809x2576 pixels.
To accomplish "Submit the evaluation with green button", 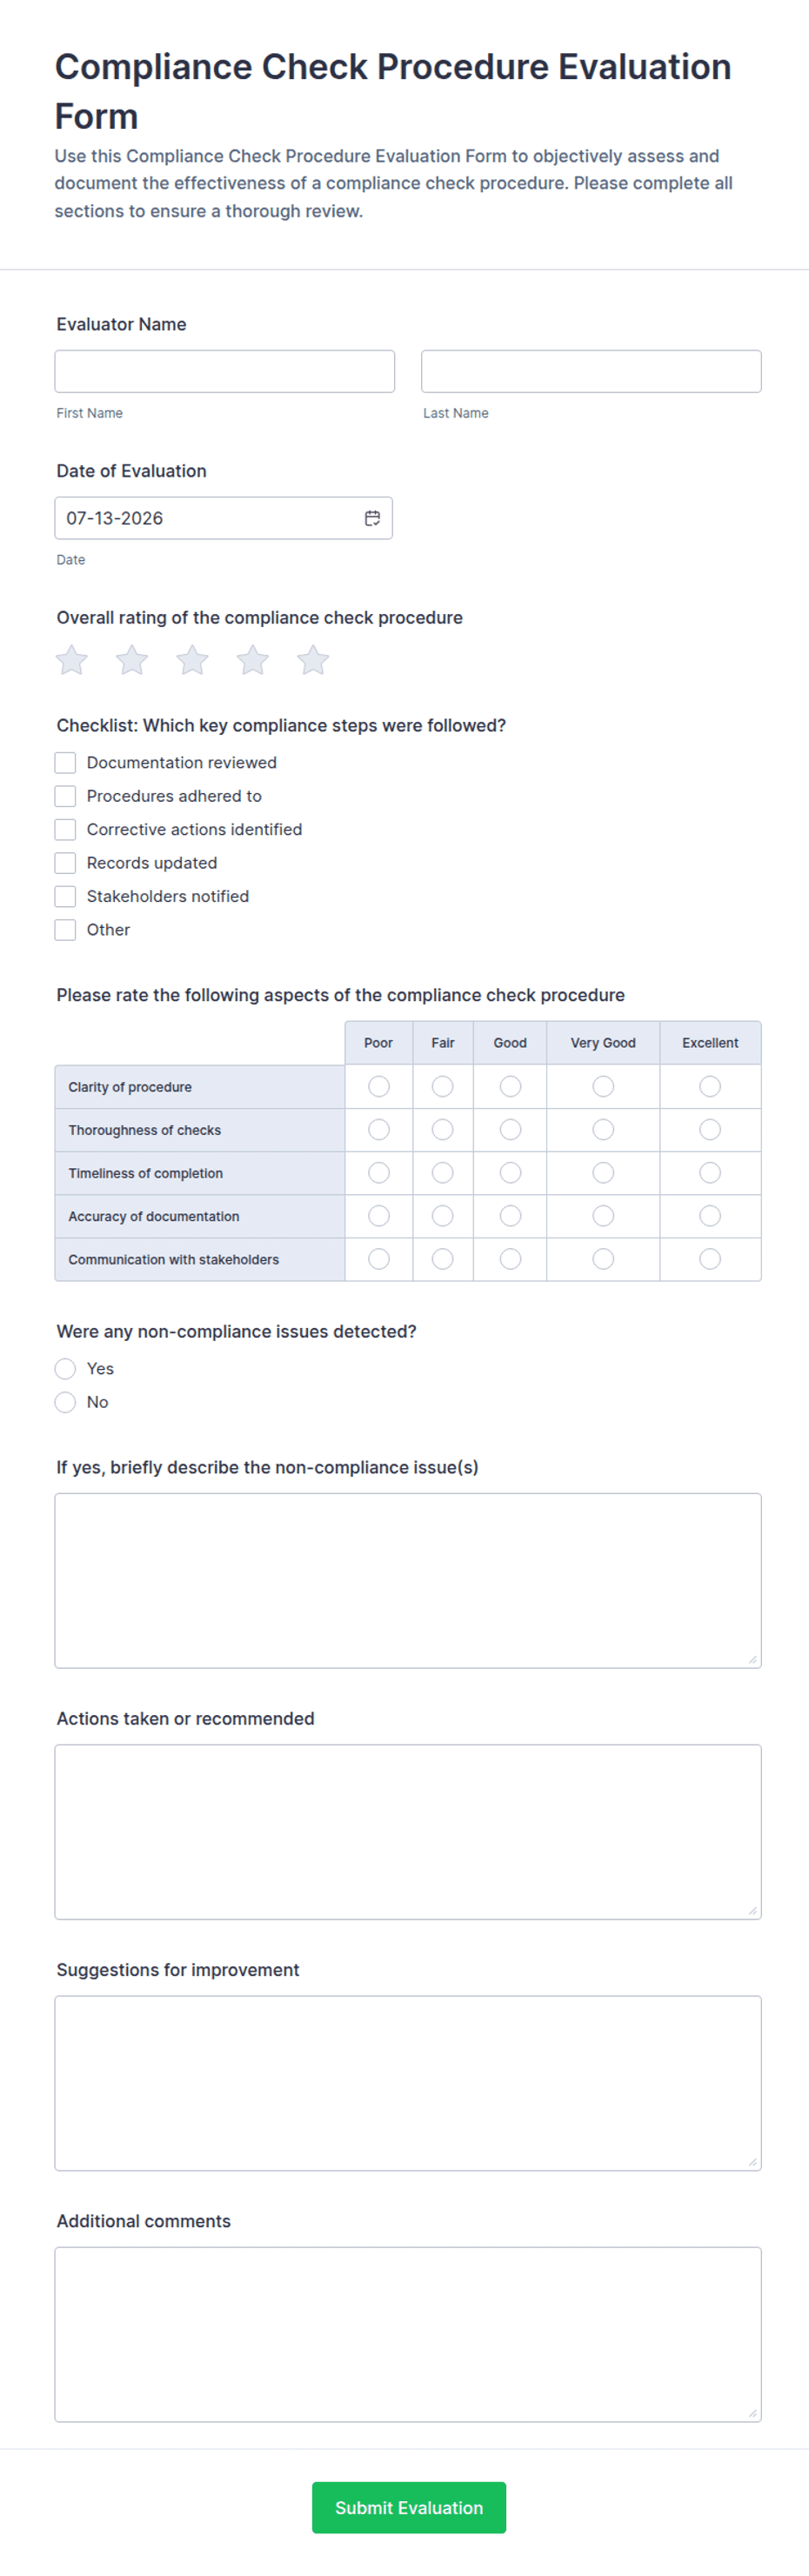I will [x=409, y=2508].
